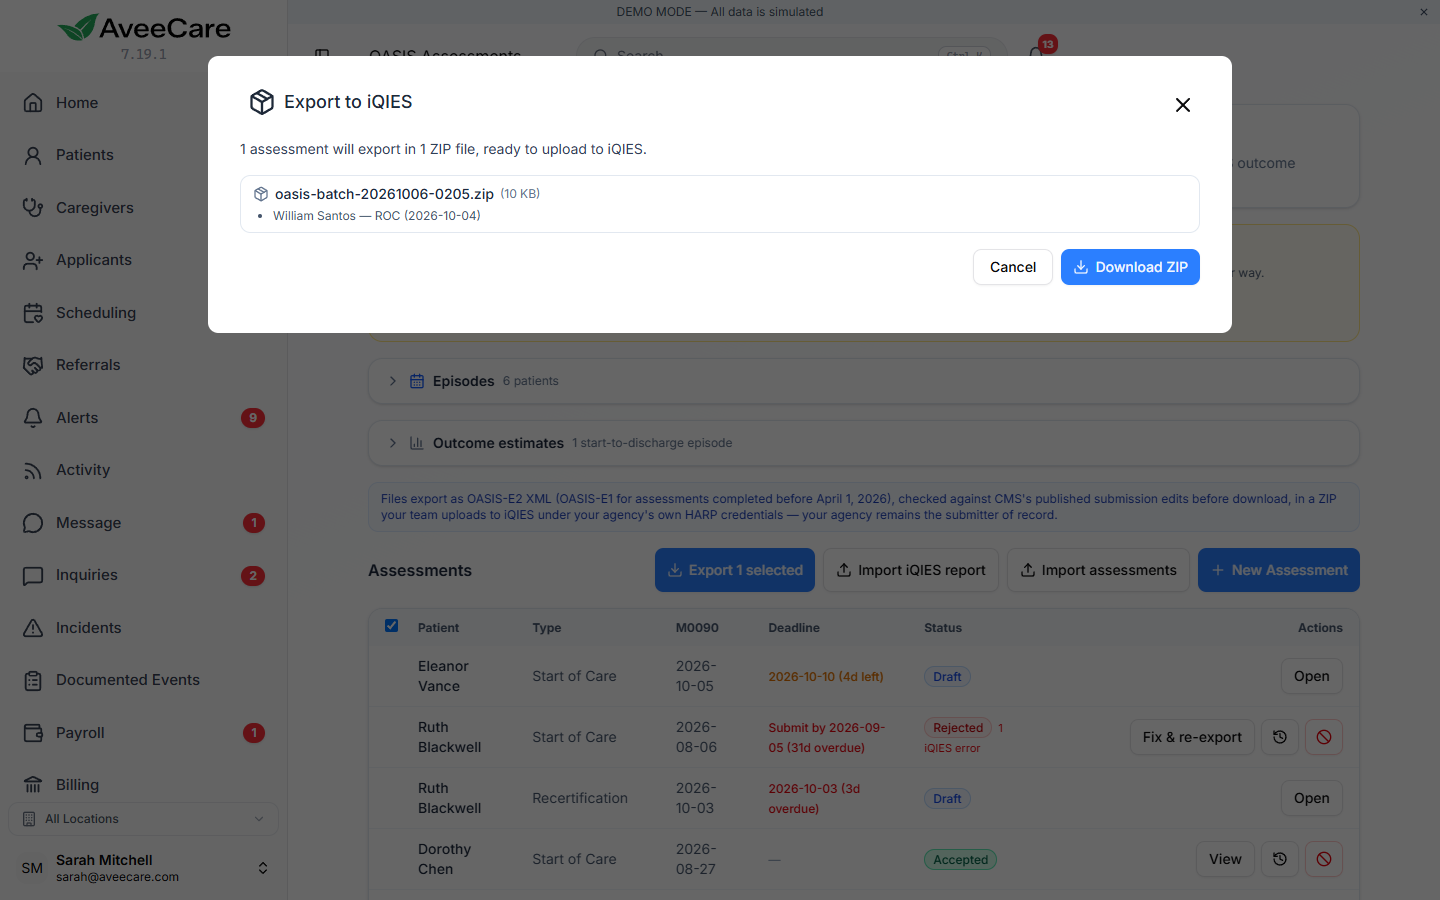
Task: Click the red void icon in Ruth Blackwell's row
Action: point(1324,737)
